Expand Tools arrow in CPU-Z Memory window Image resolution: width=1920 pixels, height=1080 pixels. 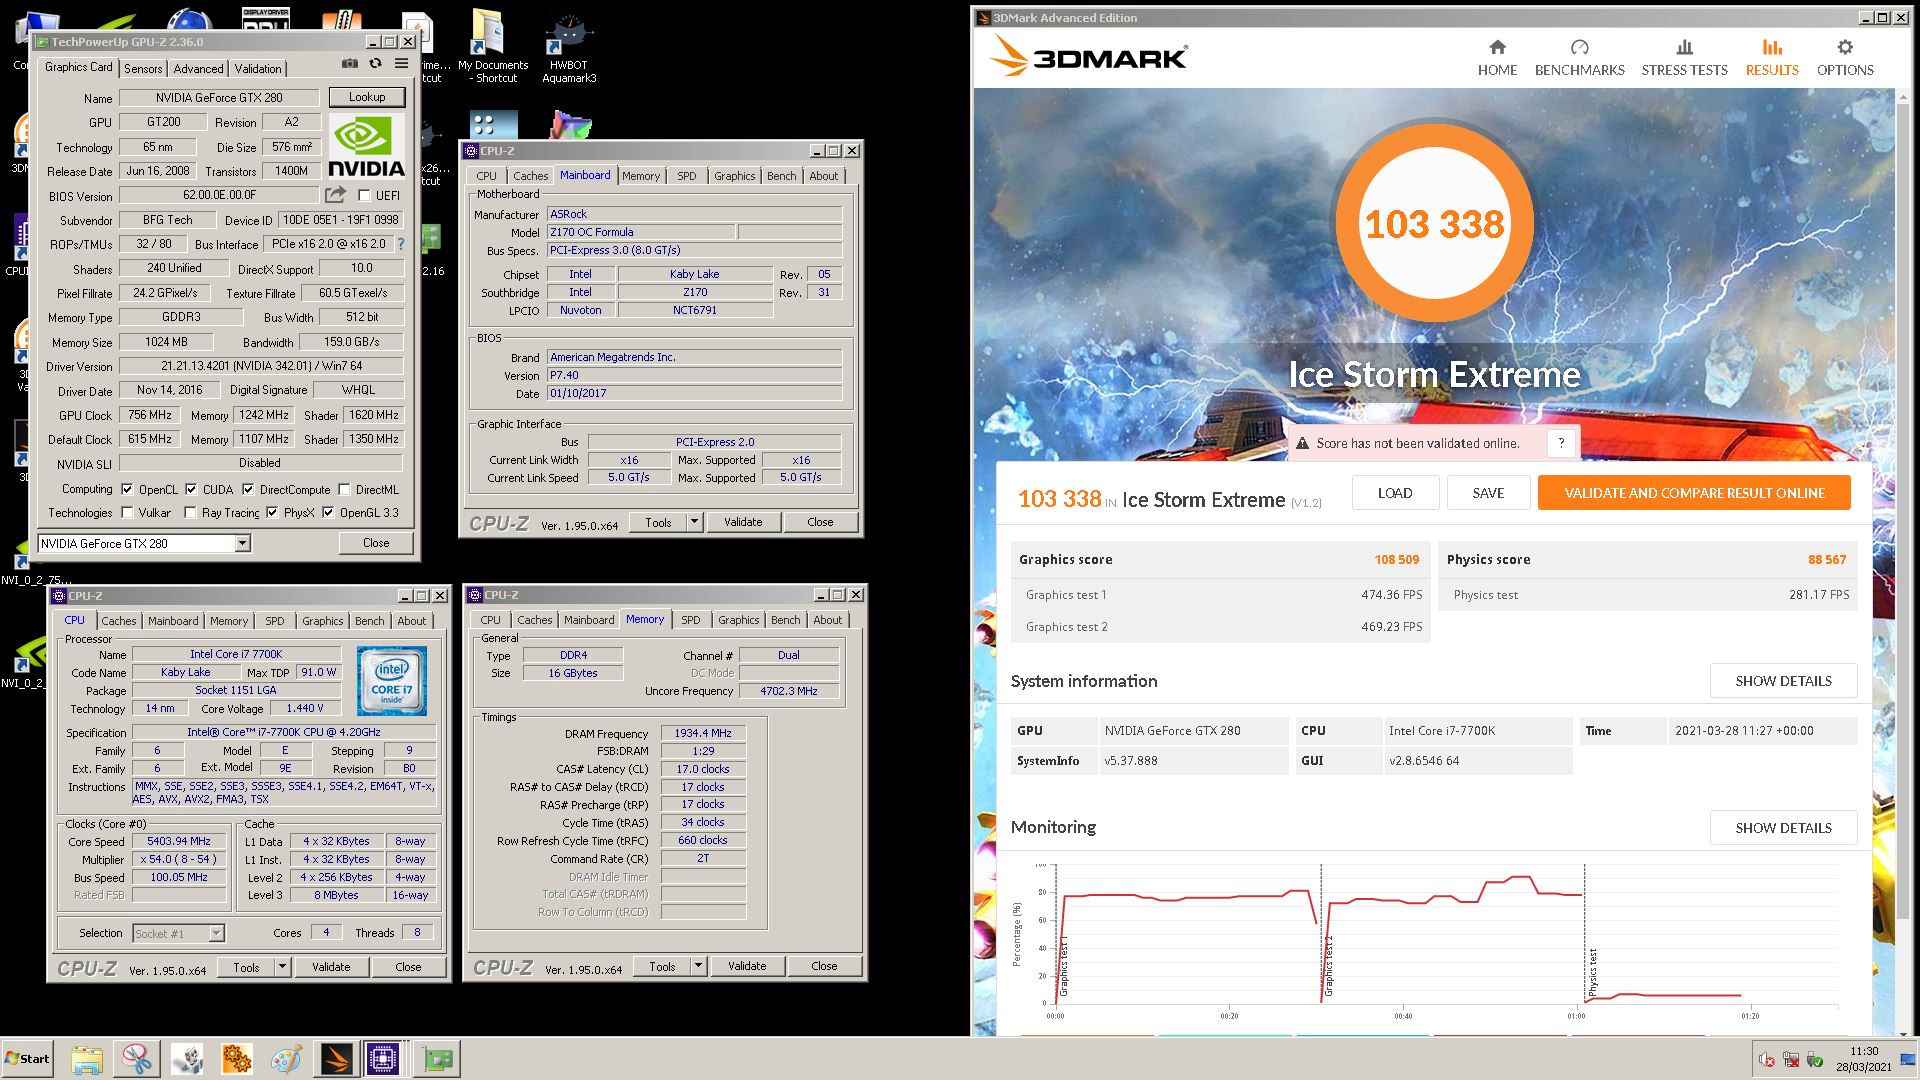click(699, 966)
